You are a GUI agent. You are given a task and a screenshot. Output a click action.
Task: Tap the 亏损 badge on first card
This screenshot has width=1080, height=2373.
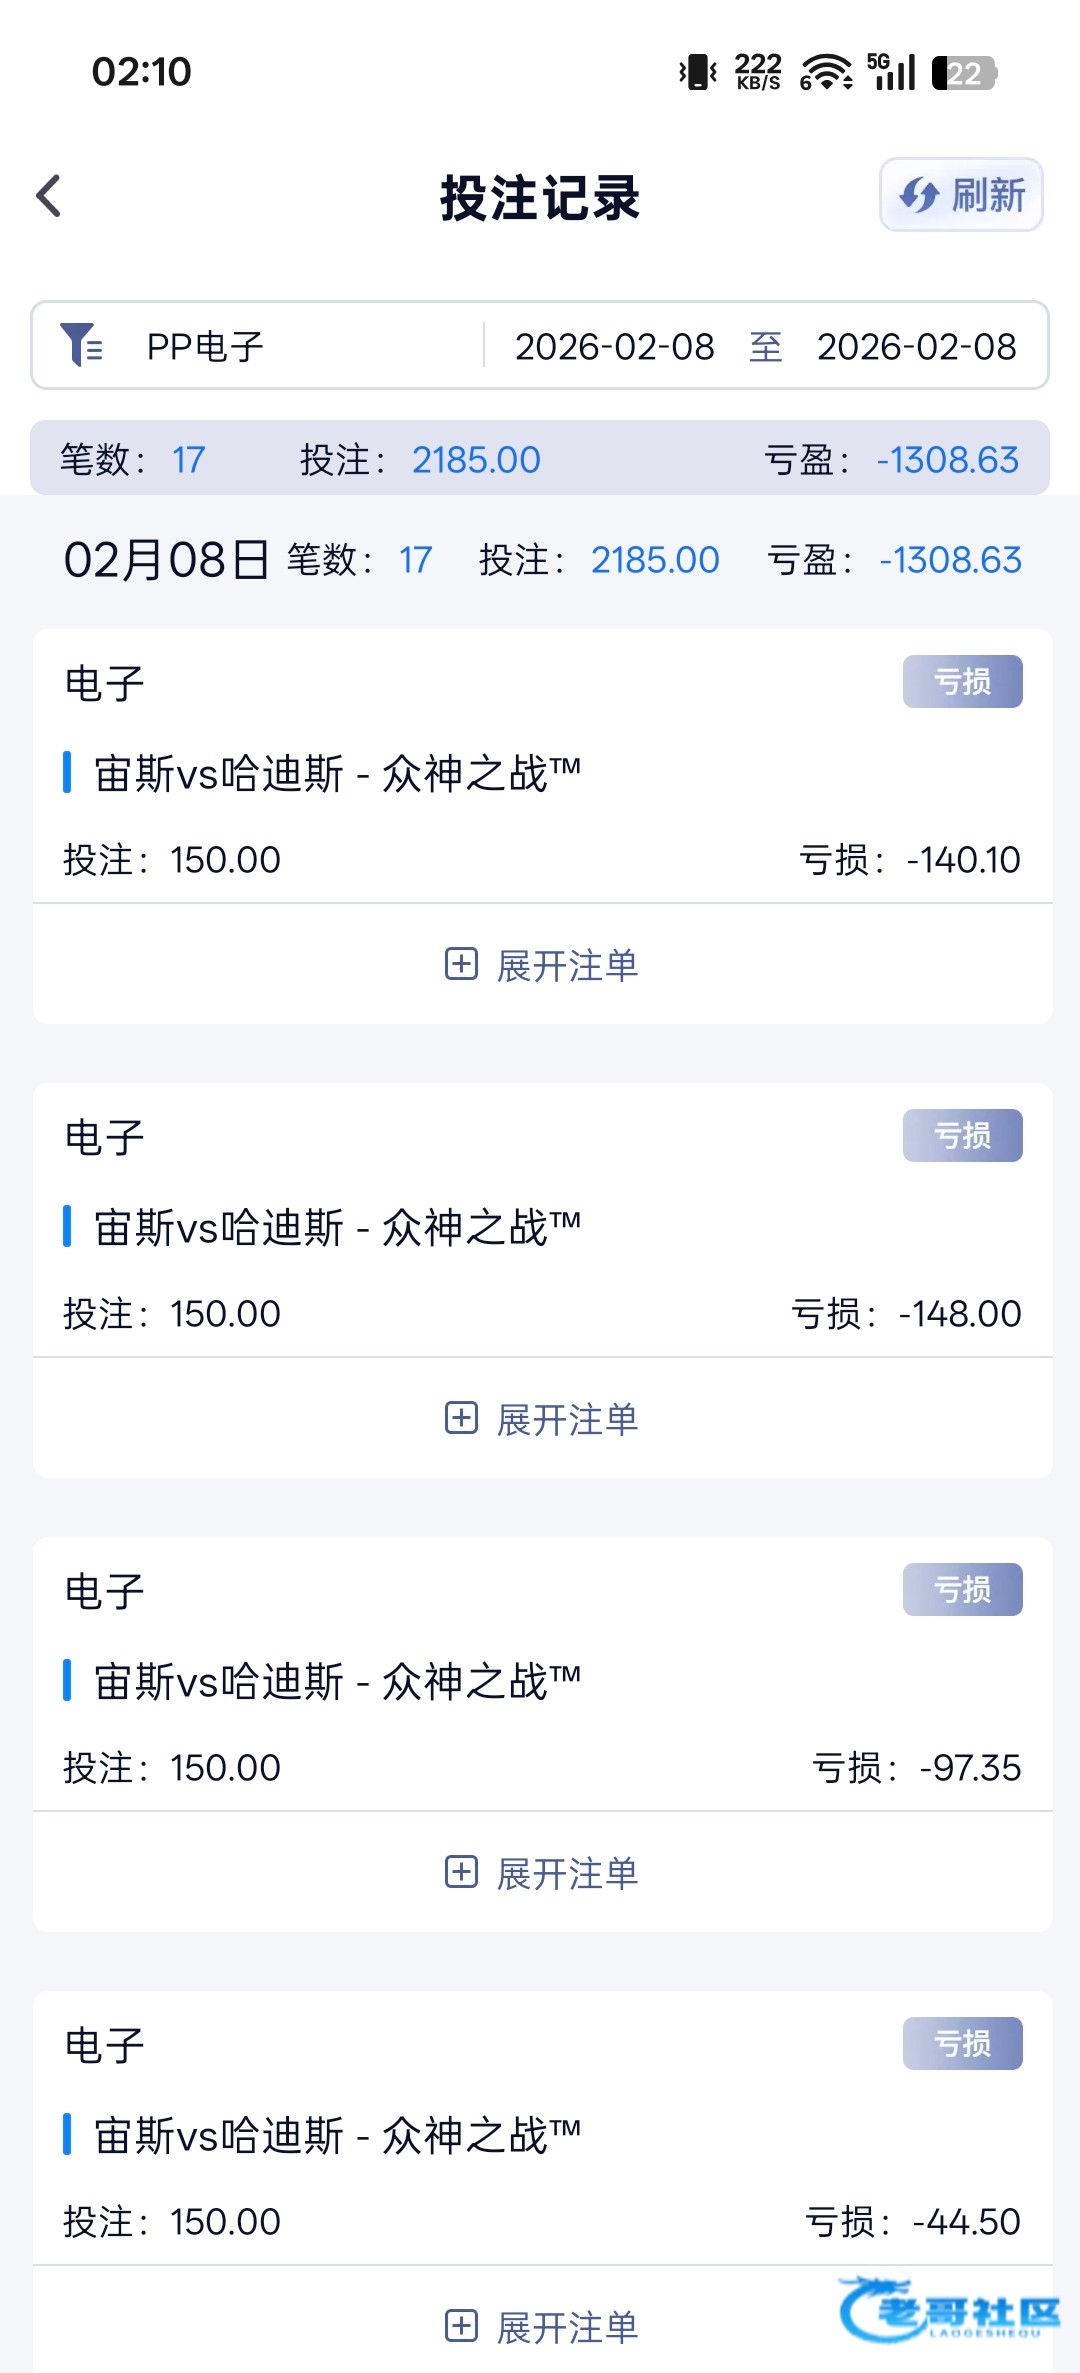click(962, 682)
